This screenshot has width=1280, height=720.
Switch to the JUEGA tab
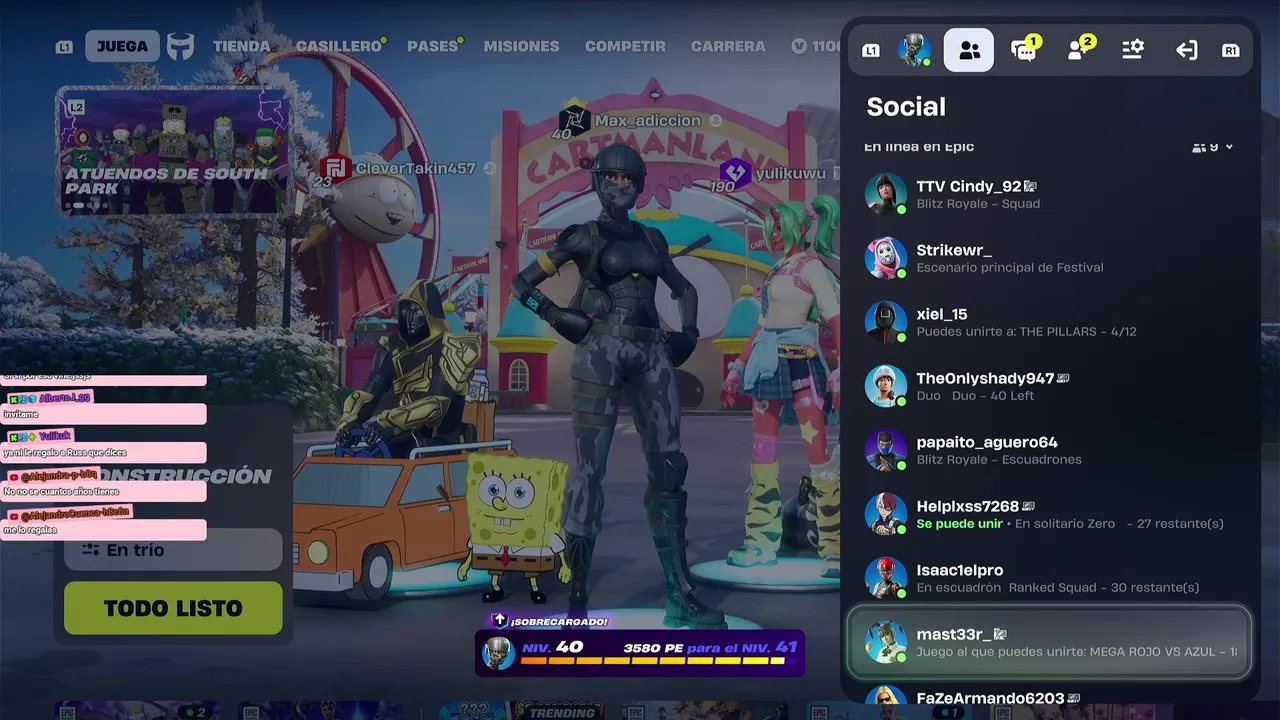coord(122,46)
